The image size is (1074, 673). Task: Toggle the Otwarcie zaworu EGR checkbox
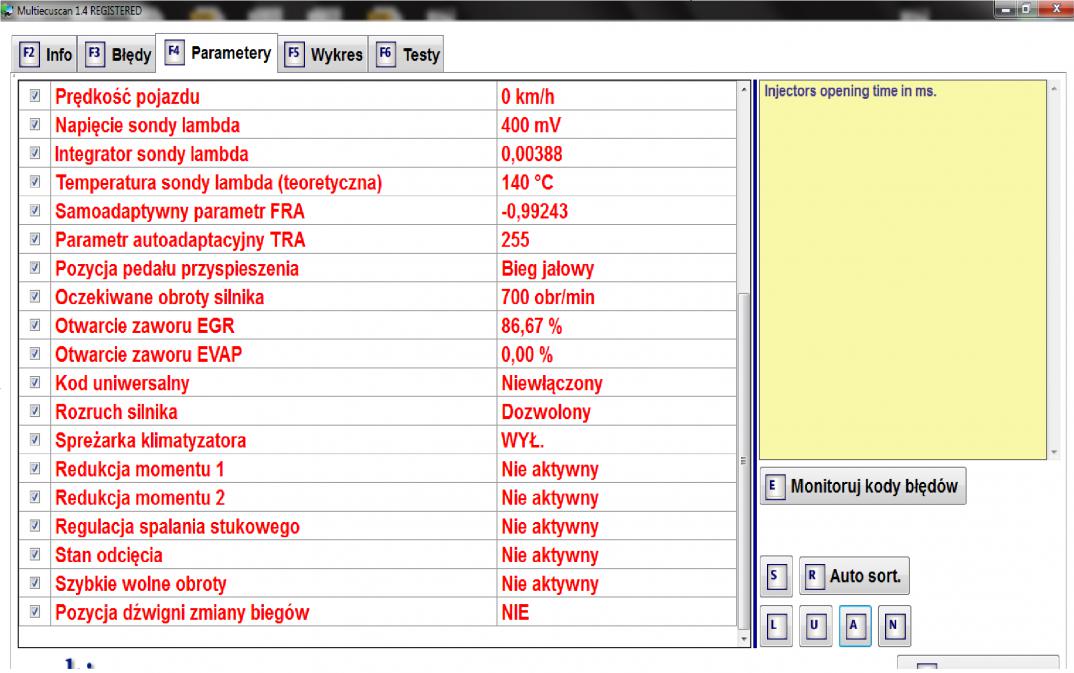coord(35,327)
